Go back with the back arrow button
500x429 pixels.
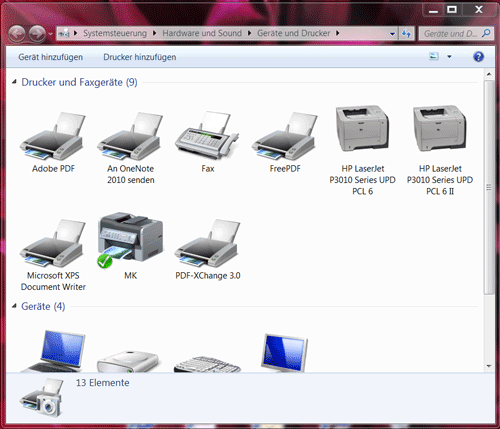point(17,34)
